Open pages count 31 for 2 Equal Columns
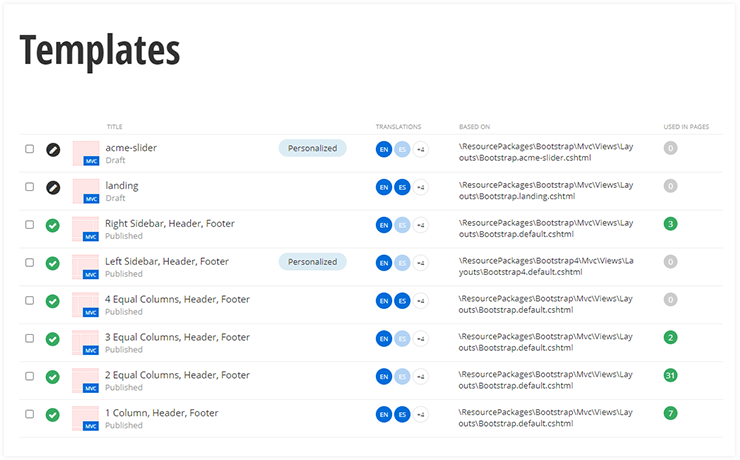The width and height of the screenshot is (740, 460). [670, 376]
